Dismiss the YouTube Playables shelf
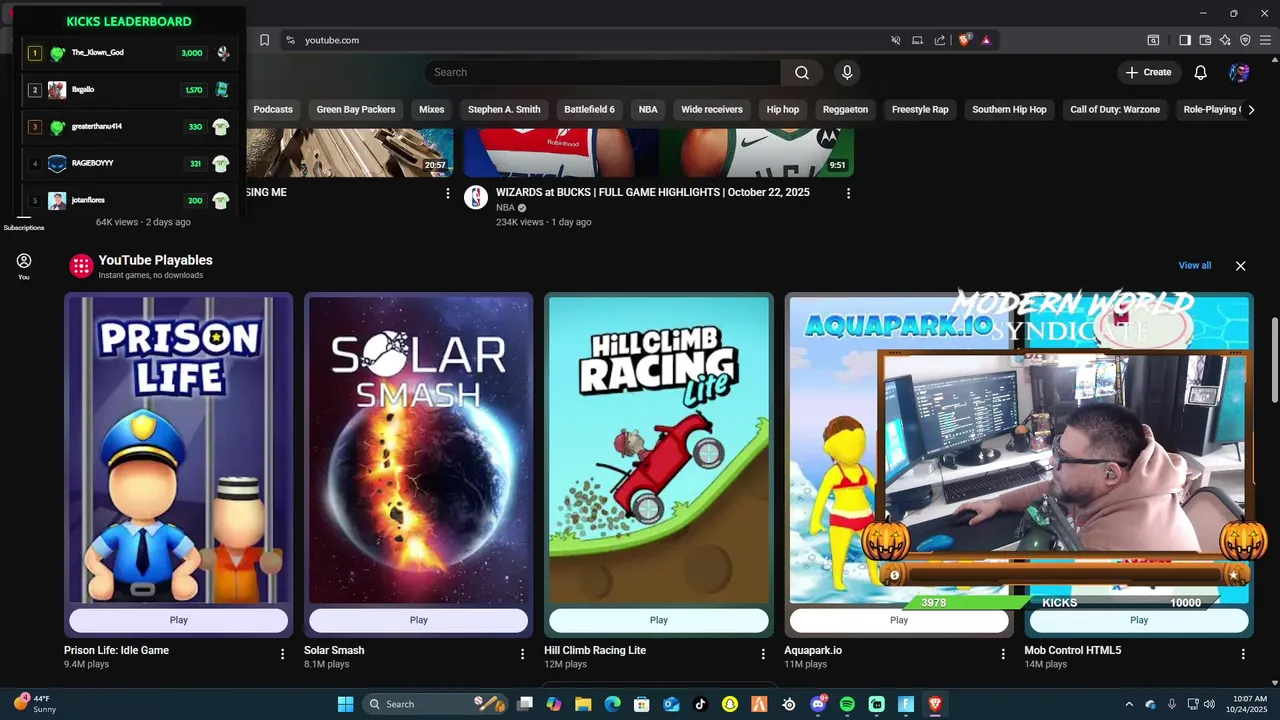1280x720 pixels. [1240, 266]
